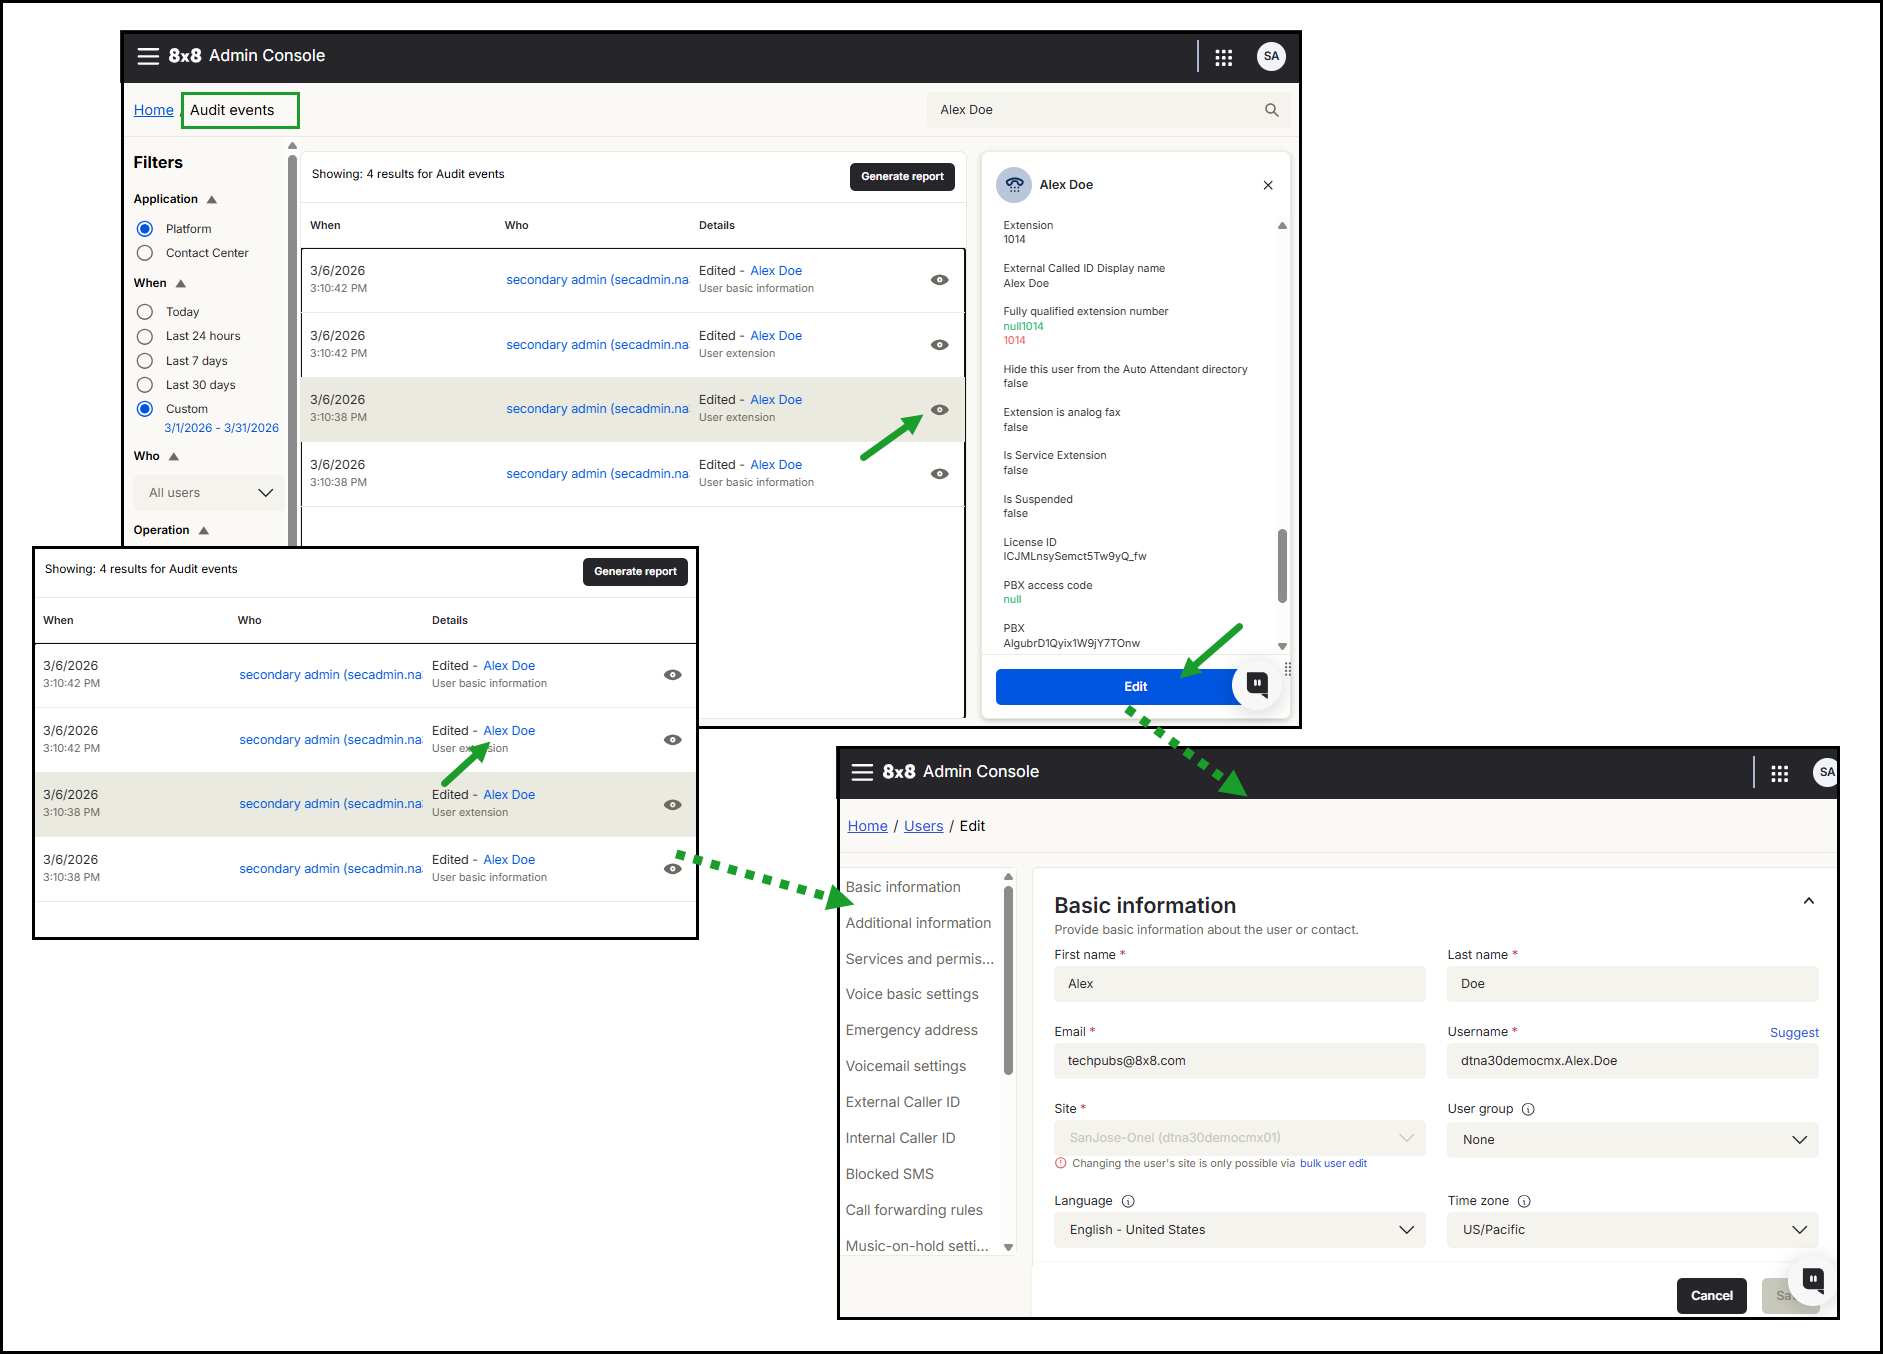Collapse the Operation filter section
This screenshot has width=1883, height=1355.
pos(204,531)
